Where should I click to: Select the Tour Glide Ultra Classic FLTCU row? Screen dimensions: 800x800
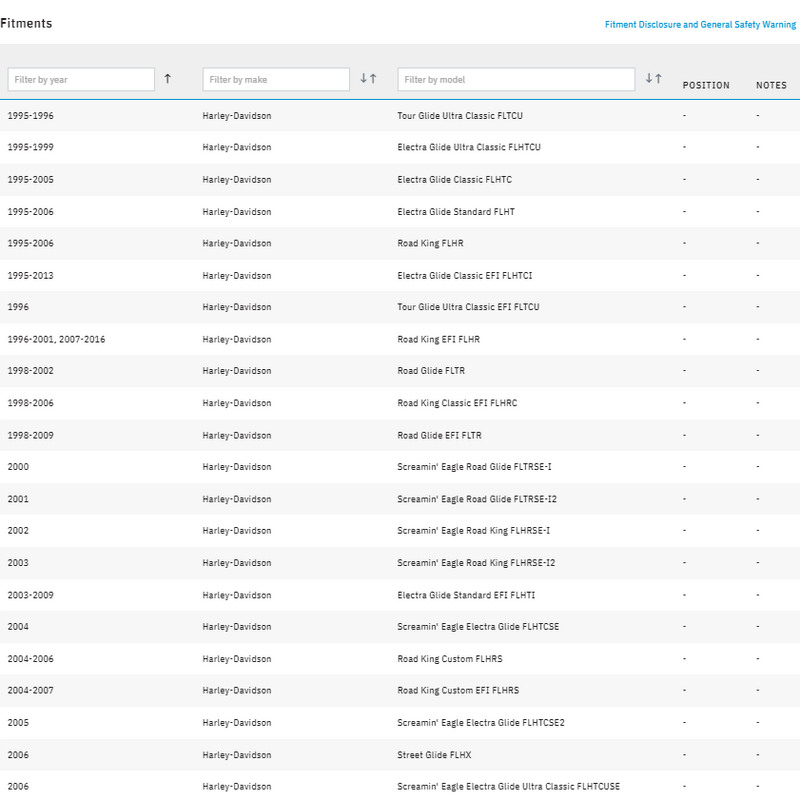(x=460, y=116)
